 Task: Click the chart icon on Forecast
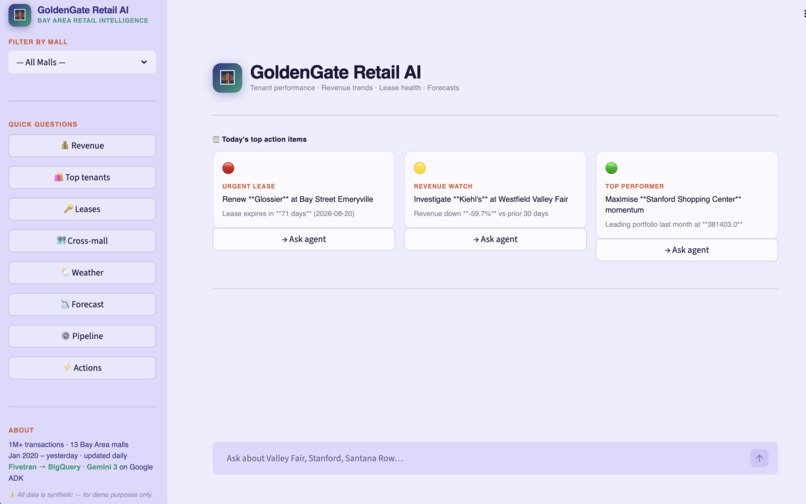pos(65,304)
